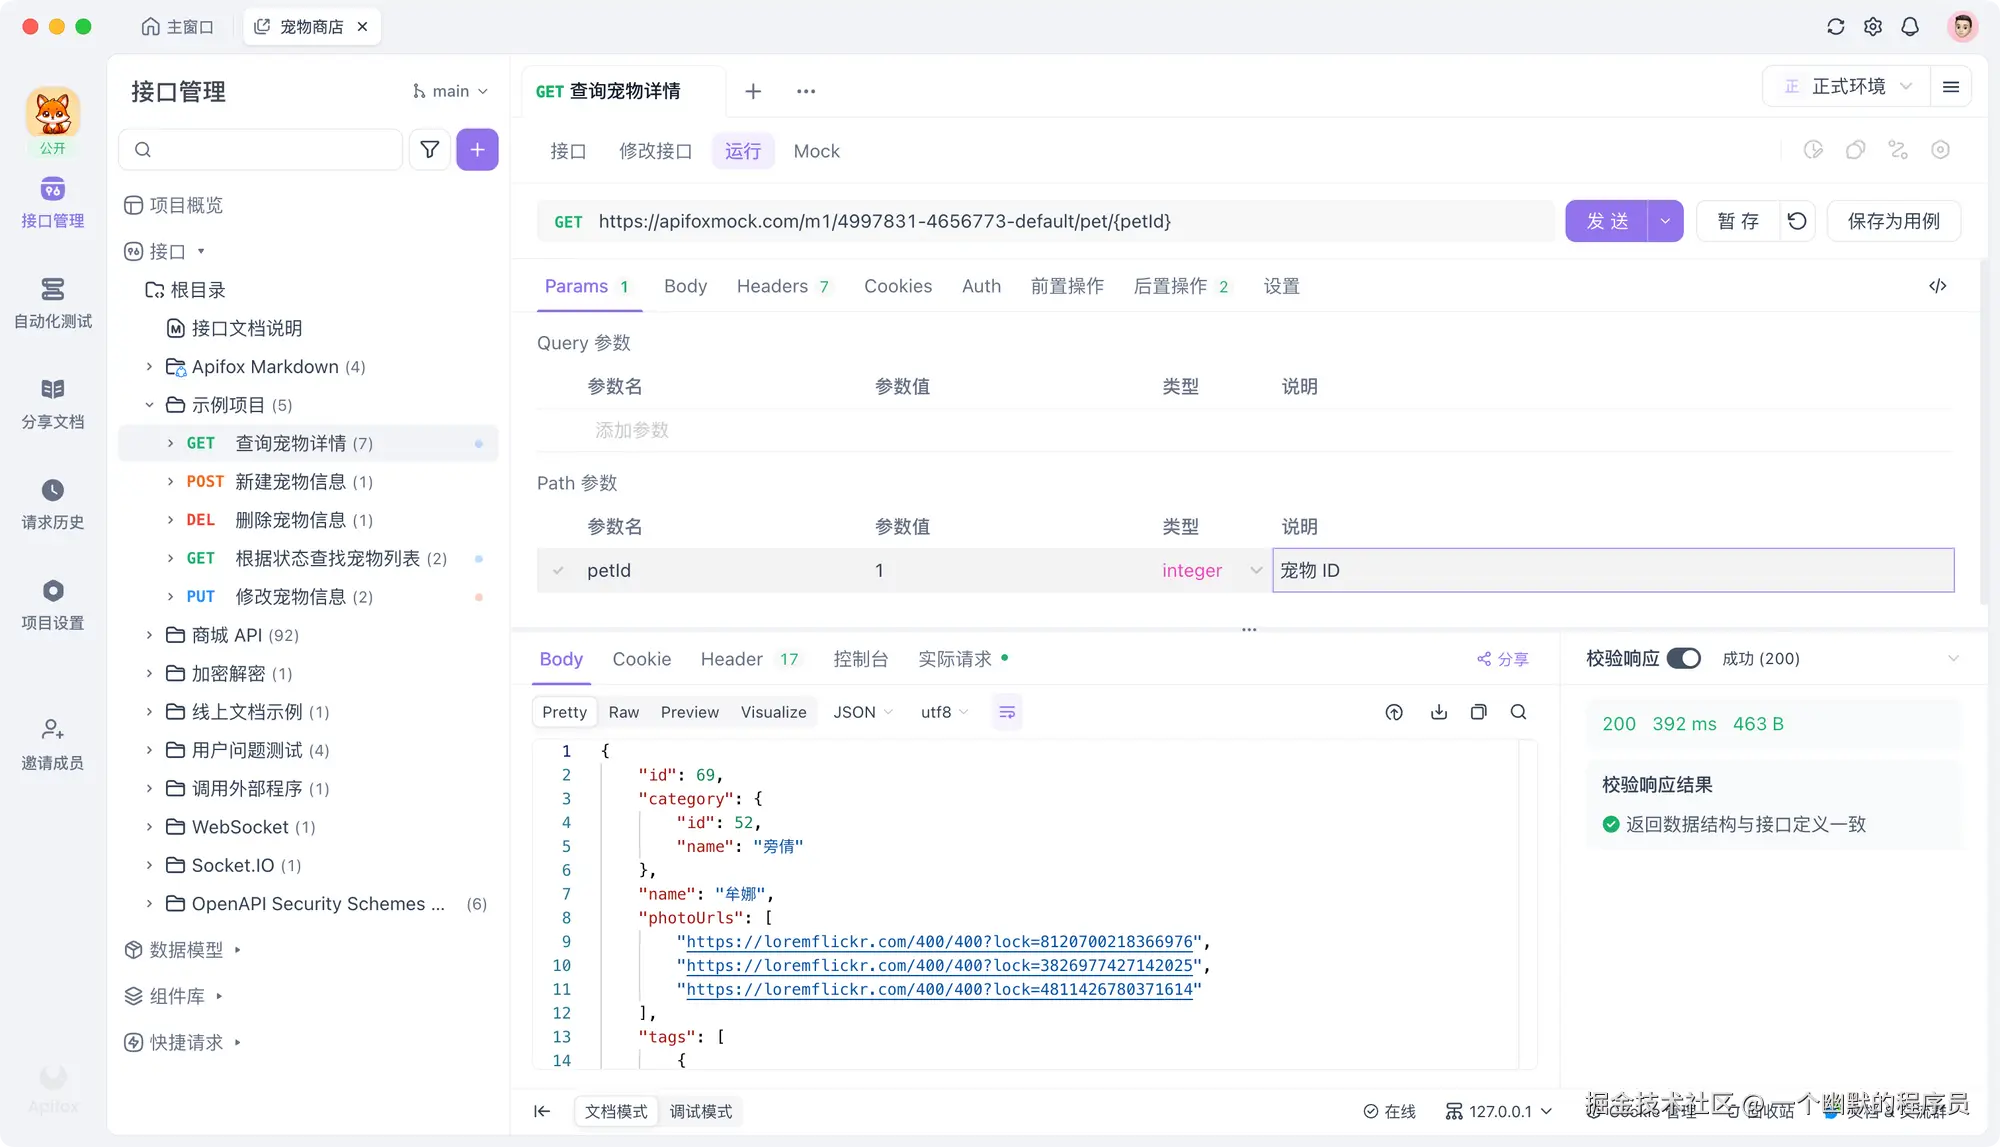Screen dimensions: 2000x1147
Task: Toggle line wrap in response viewer
Action: pyautogui.click(x=1007, y=712)
